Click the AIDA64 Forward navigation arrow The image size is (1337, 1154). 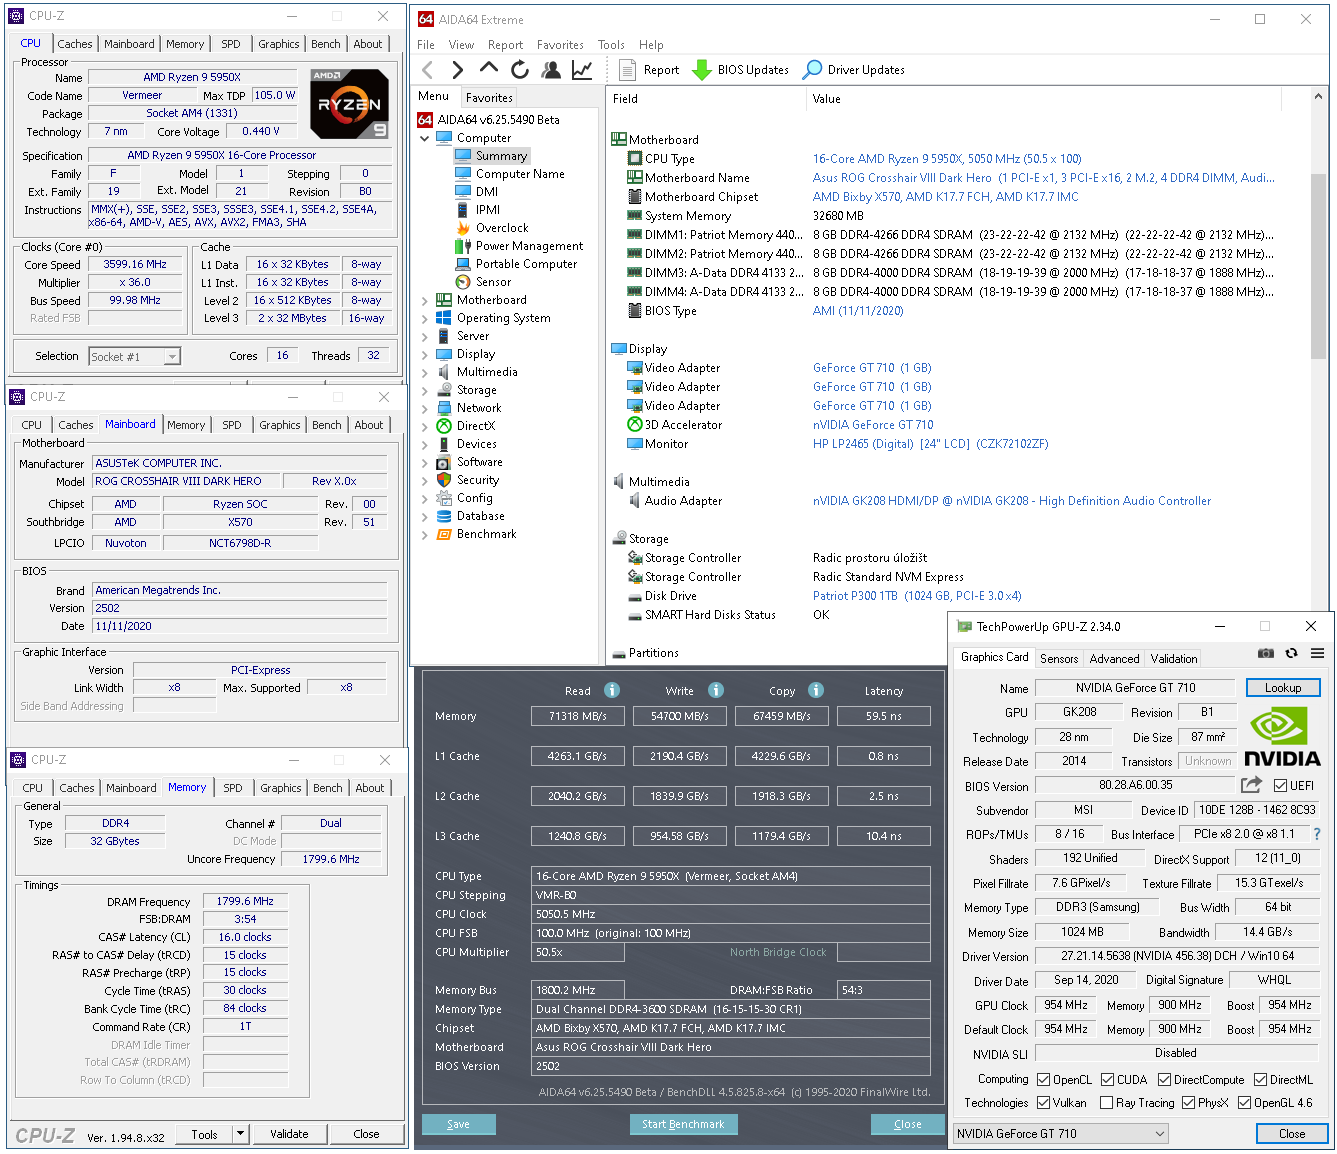click(457, 70)
